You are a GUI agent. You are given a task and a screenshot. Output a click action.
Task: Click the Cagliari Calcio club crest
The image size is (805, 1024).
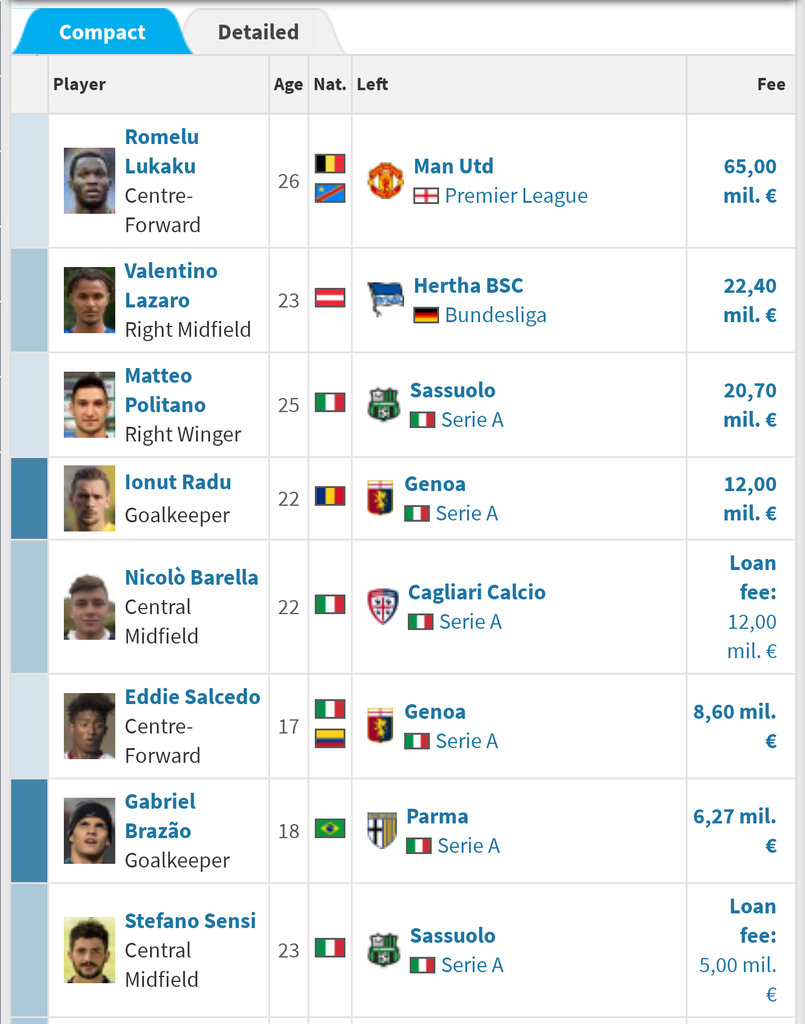383,607
